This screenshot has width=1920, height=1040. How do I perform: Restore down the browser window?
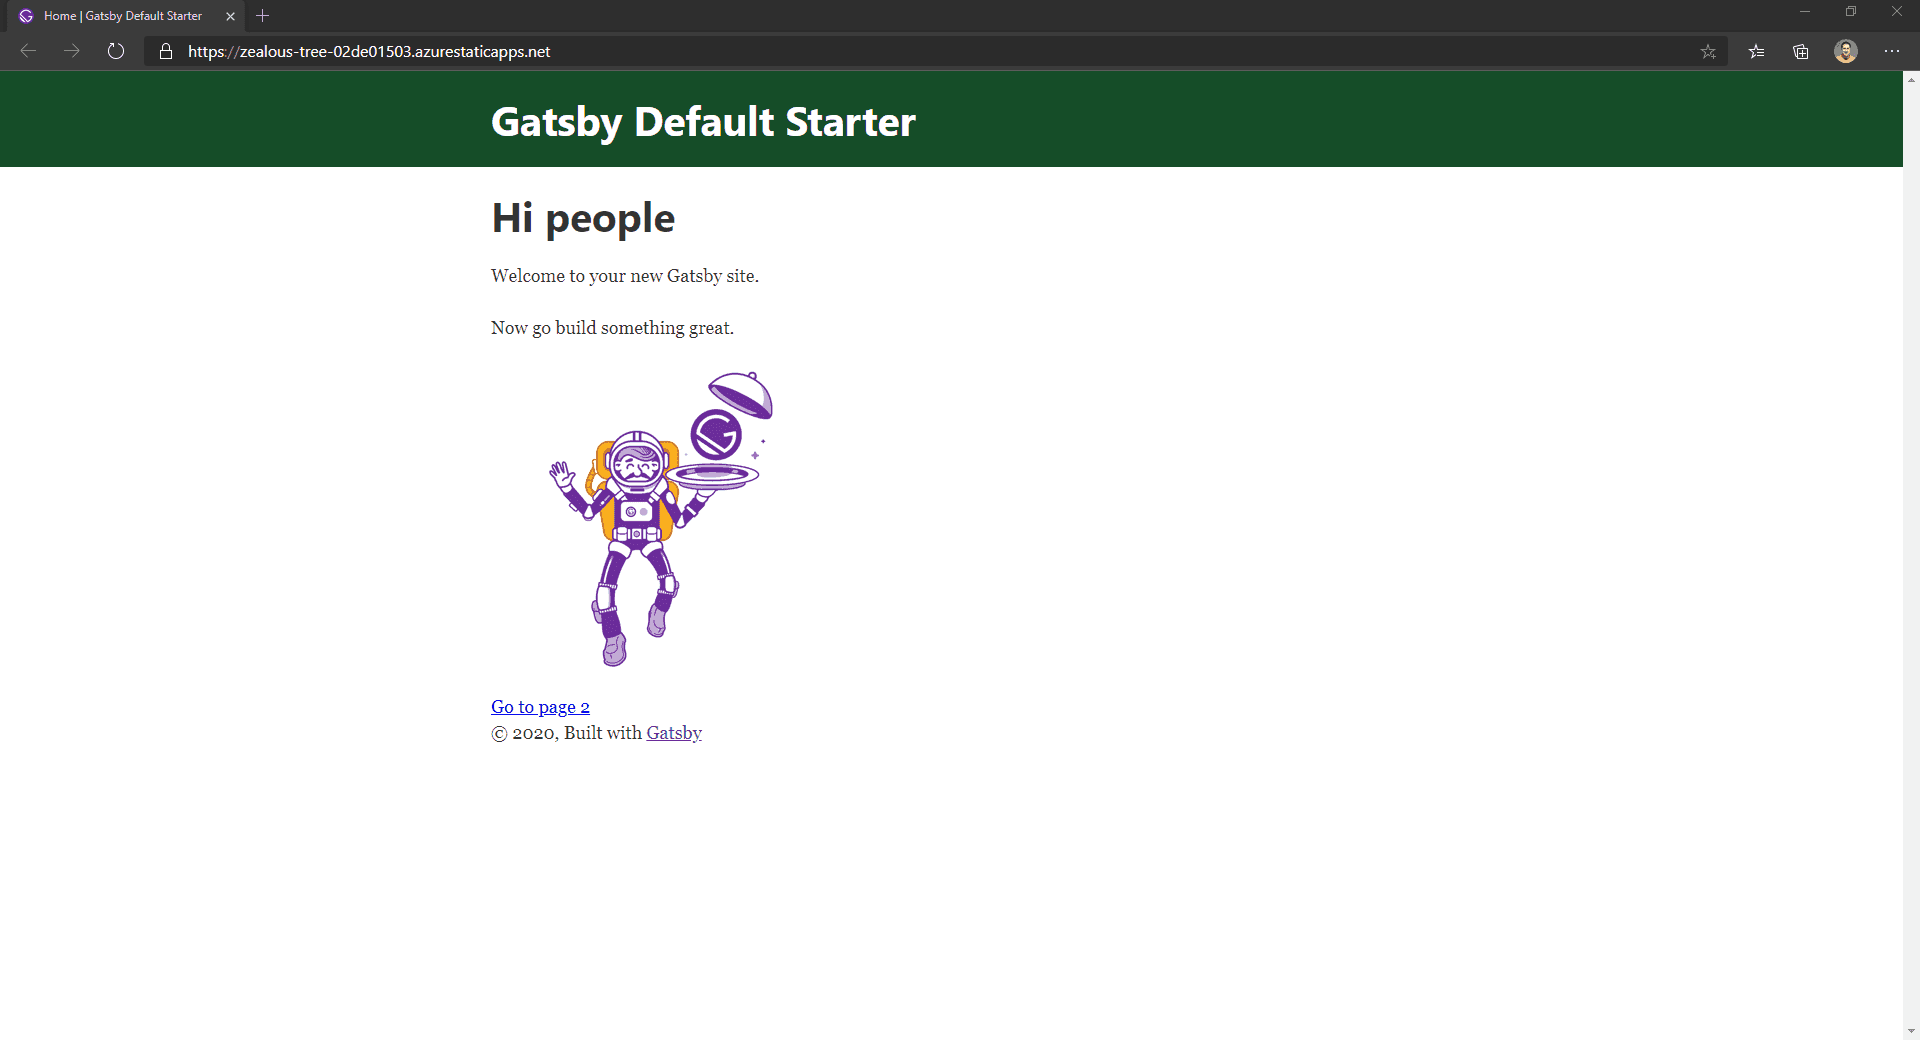click(x=1851, y=12)
